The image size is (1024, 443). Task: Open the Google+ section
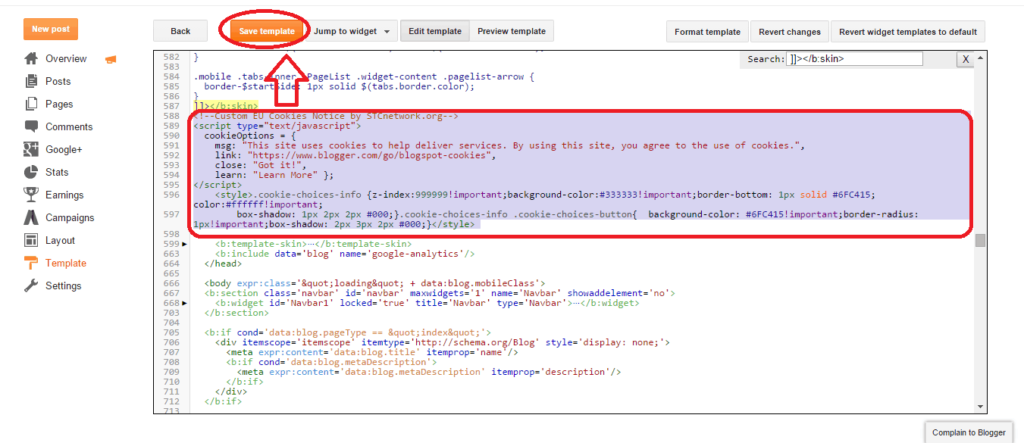click(64, 150)
